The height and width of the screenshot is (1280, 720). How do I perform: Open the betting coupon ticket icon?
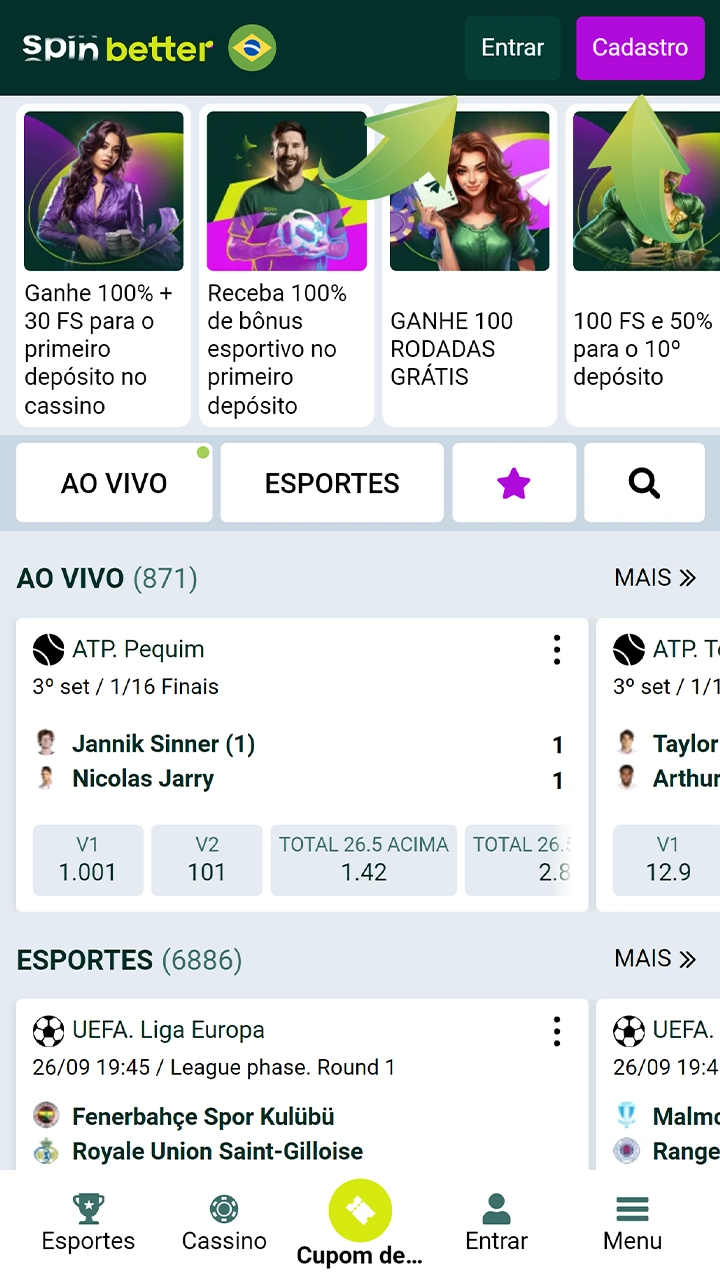click(x=360, y=1210)
